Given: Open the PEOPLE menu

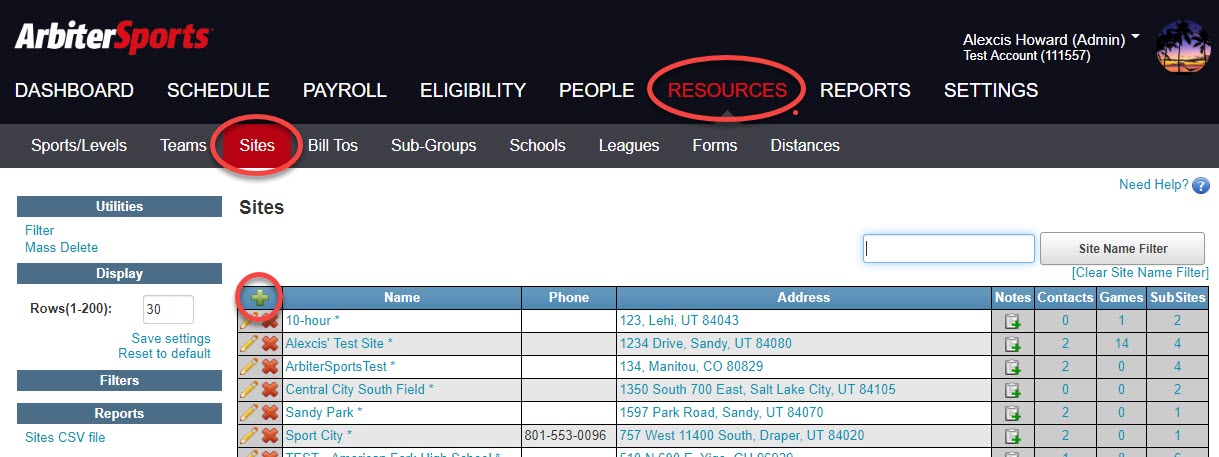Looking at the screenshot, I should 597,90.
